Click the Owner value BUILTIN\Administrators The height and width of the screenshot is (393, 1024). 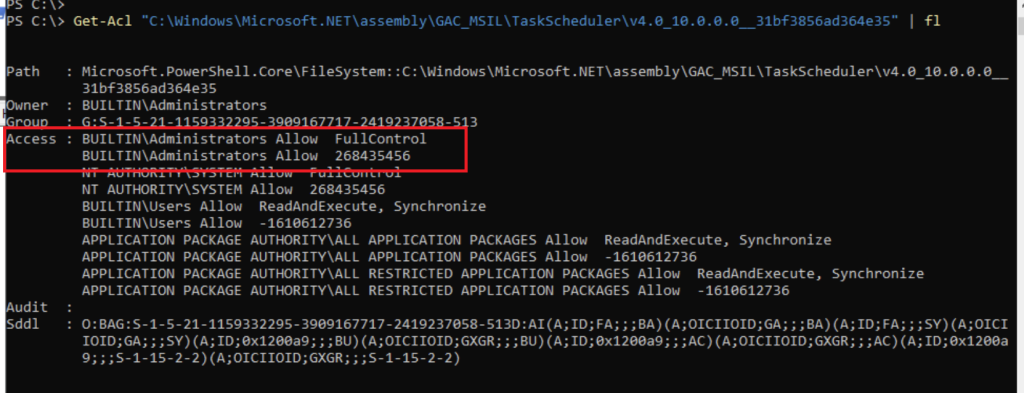174,105
